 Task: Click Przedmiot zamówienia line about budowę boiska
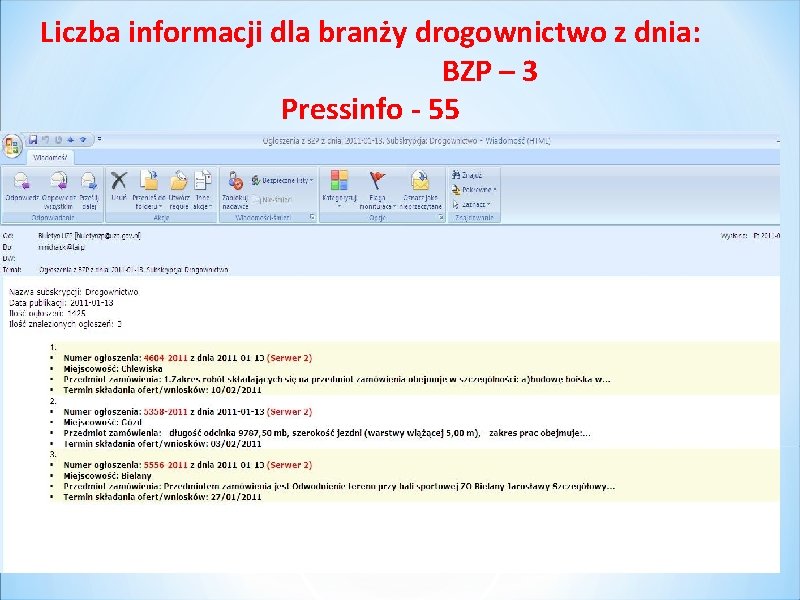pyautogui.click(x=337, y=379)
